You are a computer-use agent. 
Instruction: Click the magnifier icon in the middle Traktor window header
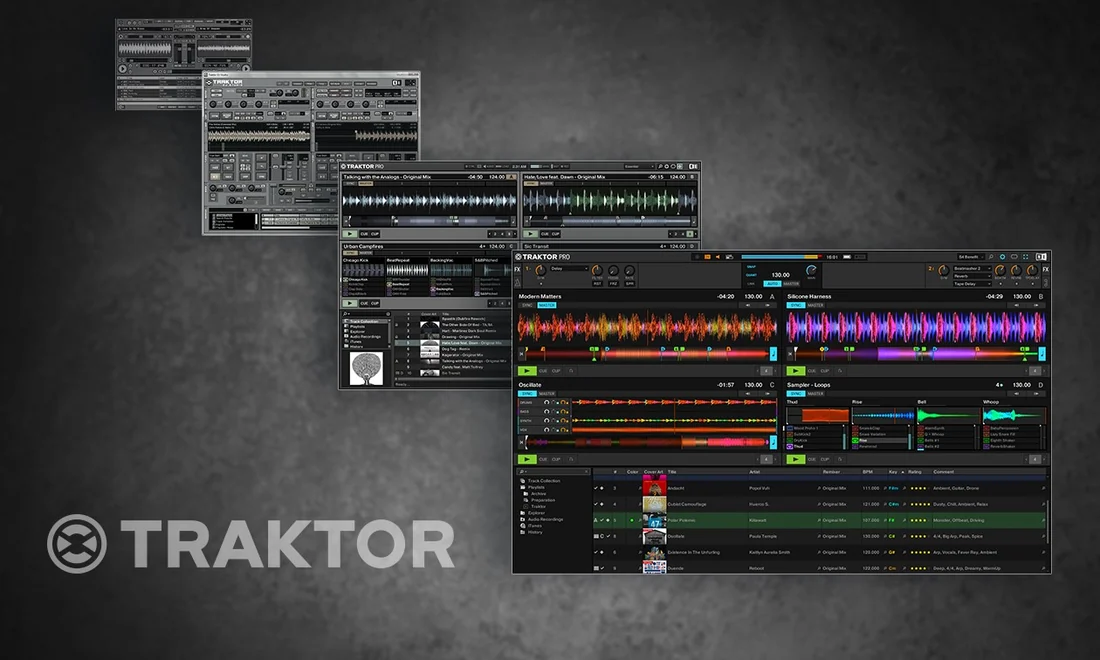pos(660,167)
